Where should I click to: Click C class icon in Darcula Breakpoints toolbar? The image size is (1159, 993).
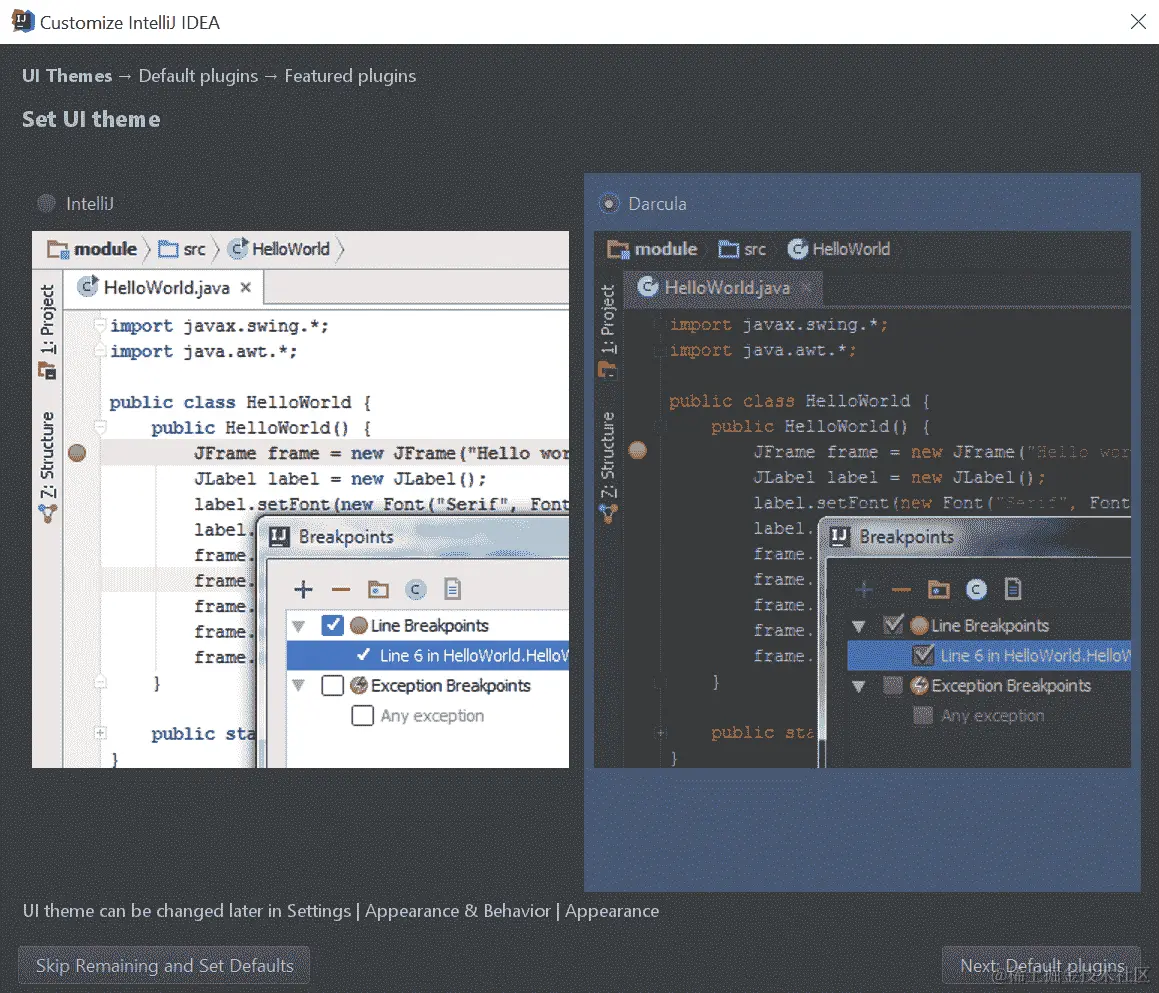pos(976,589)
